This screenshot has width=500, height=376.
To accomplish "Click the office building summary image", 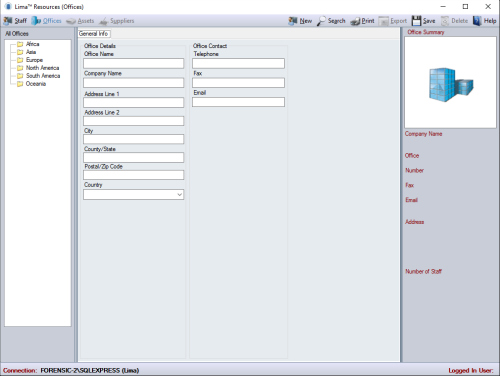I will (450, 84).
